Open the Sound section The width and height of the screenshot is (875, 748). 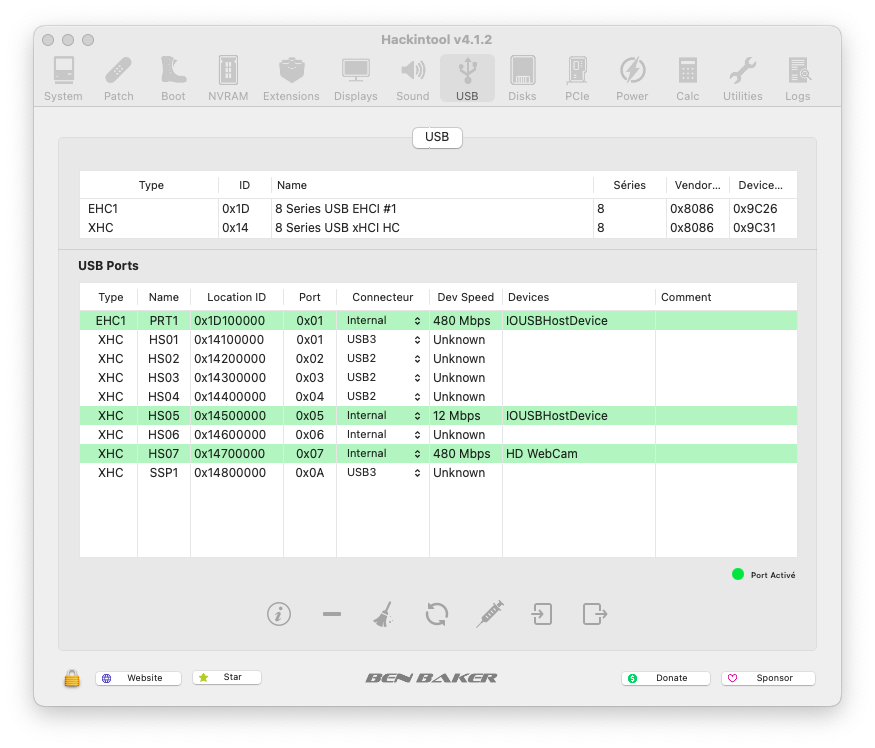pyautogui.click(x=413, y=79)
